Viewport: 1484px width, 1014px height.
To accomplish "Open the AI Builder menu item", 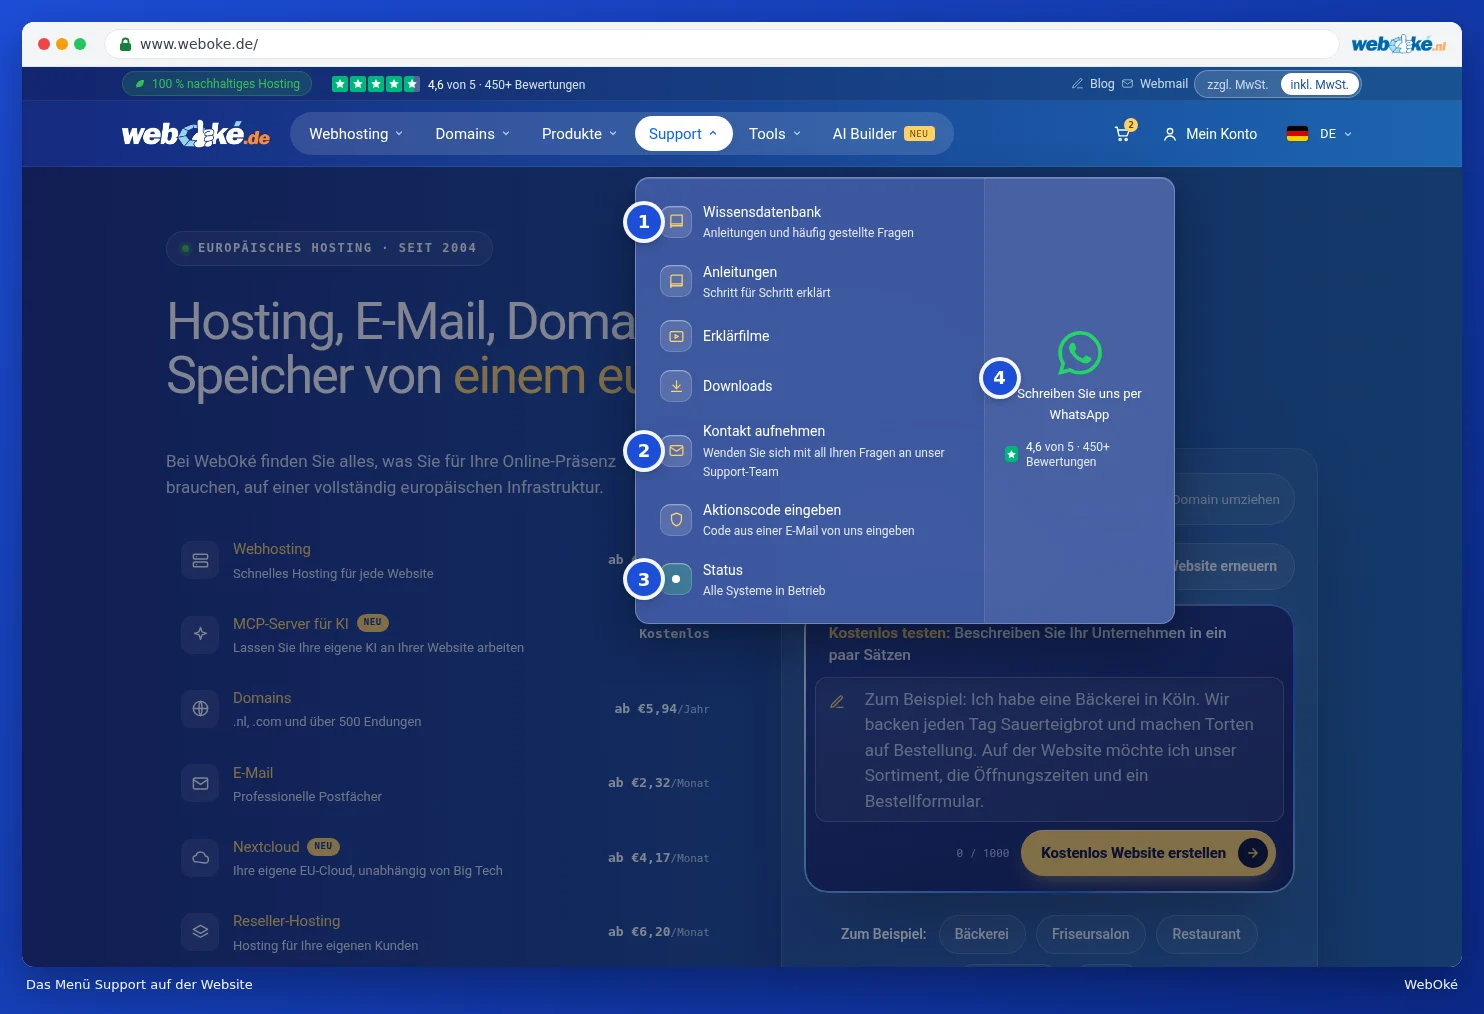I will click(884, 134).
